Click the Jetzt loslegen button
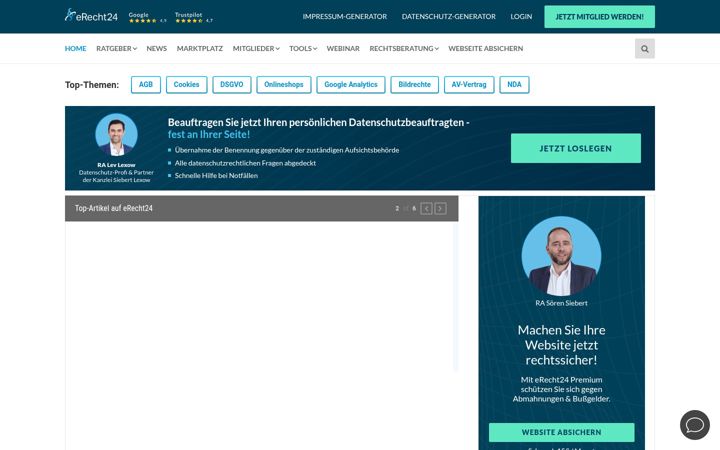The image size is (720, 450). click(575, 148)
